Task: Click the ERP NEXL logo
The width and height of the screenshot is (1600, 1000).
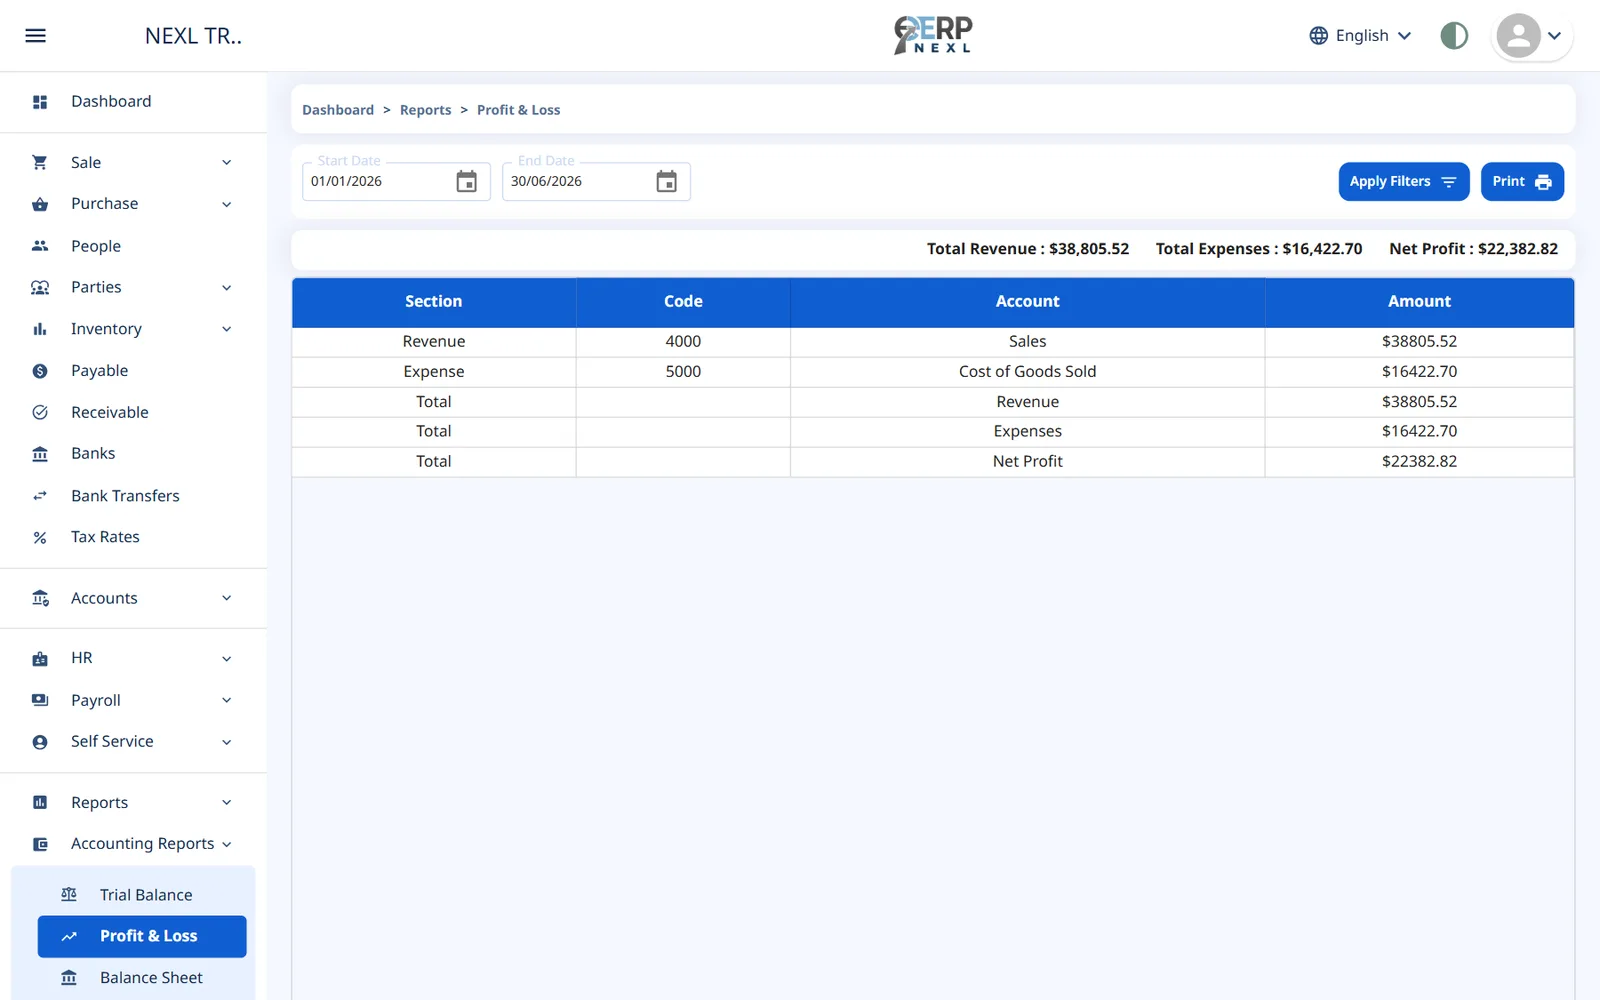Action: [933, 35]
